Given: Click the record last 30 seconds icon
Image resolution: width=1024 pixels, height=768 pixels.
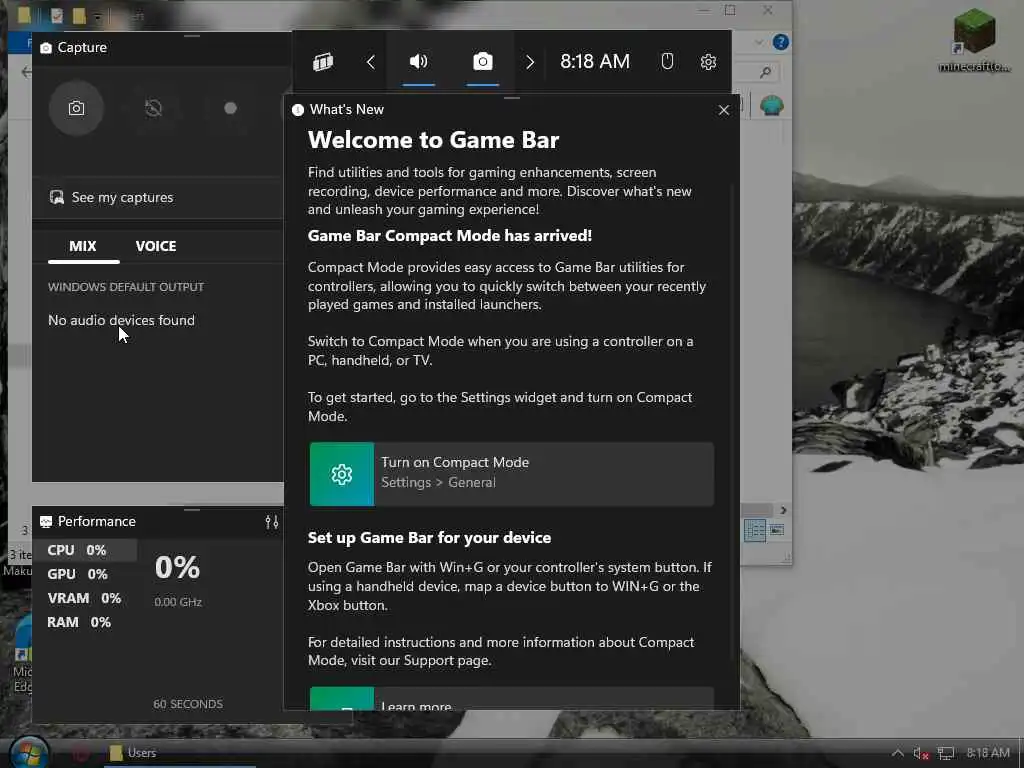Looking at the screenshot, I should (x=153, y=108).
